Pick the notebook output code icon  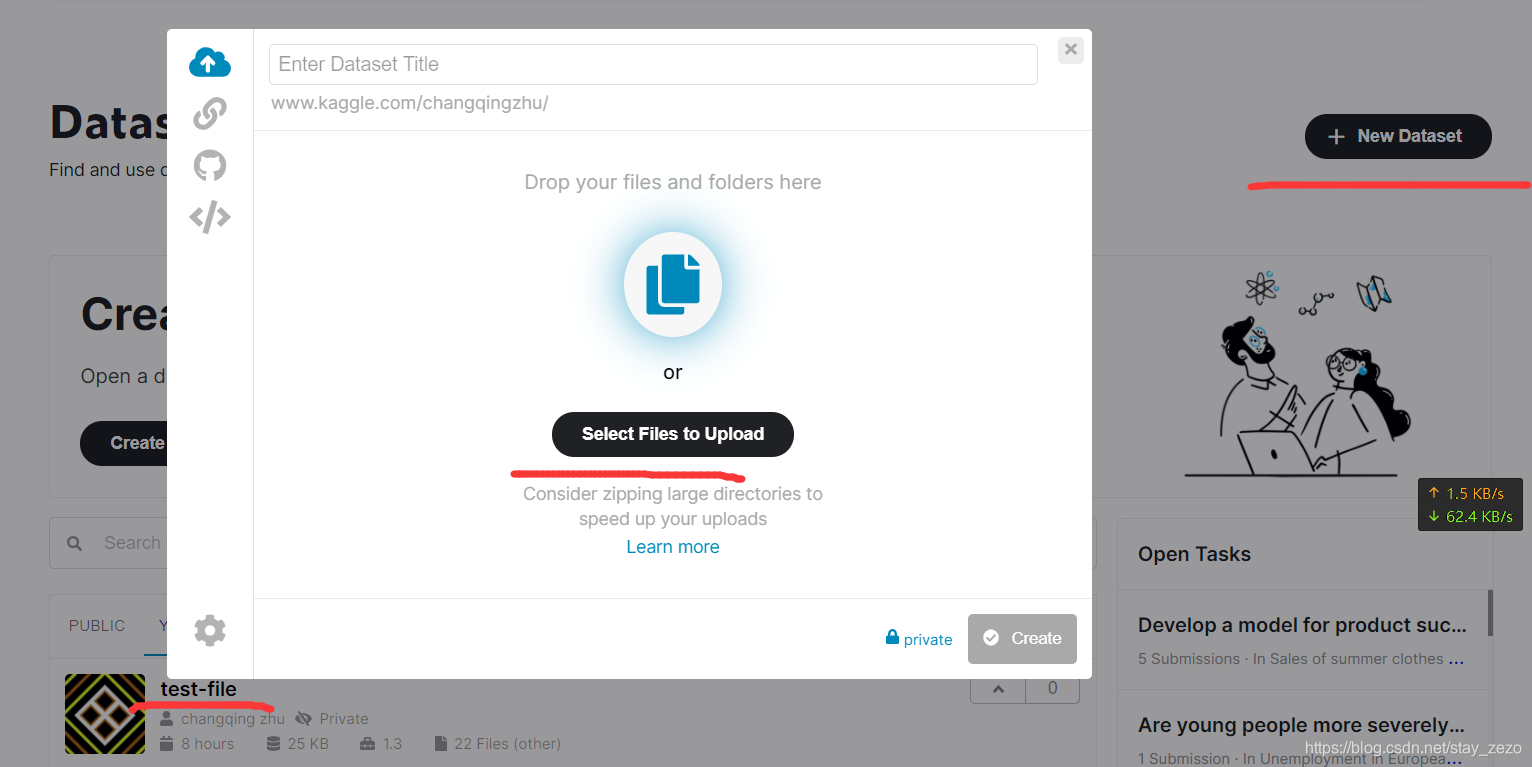click(x=210, y=217)
